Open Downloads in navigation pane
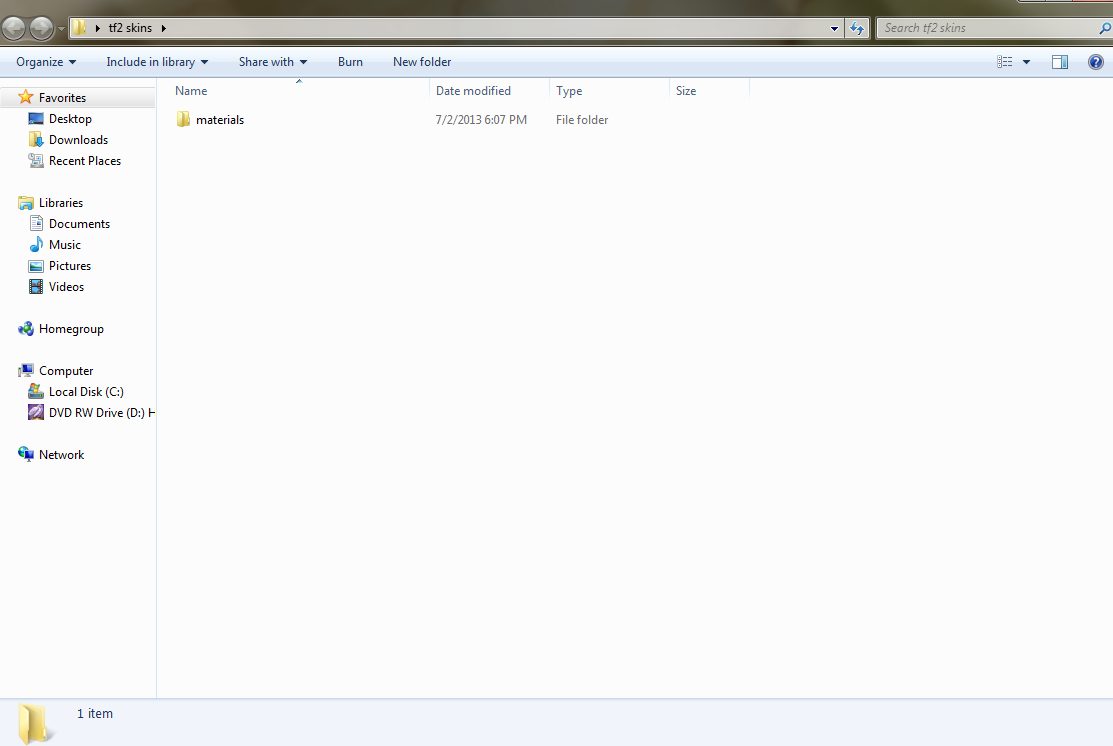 (x=78, y=140)
